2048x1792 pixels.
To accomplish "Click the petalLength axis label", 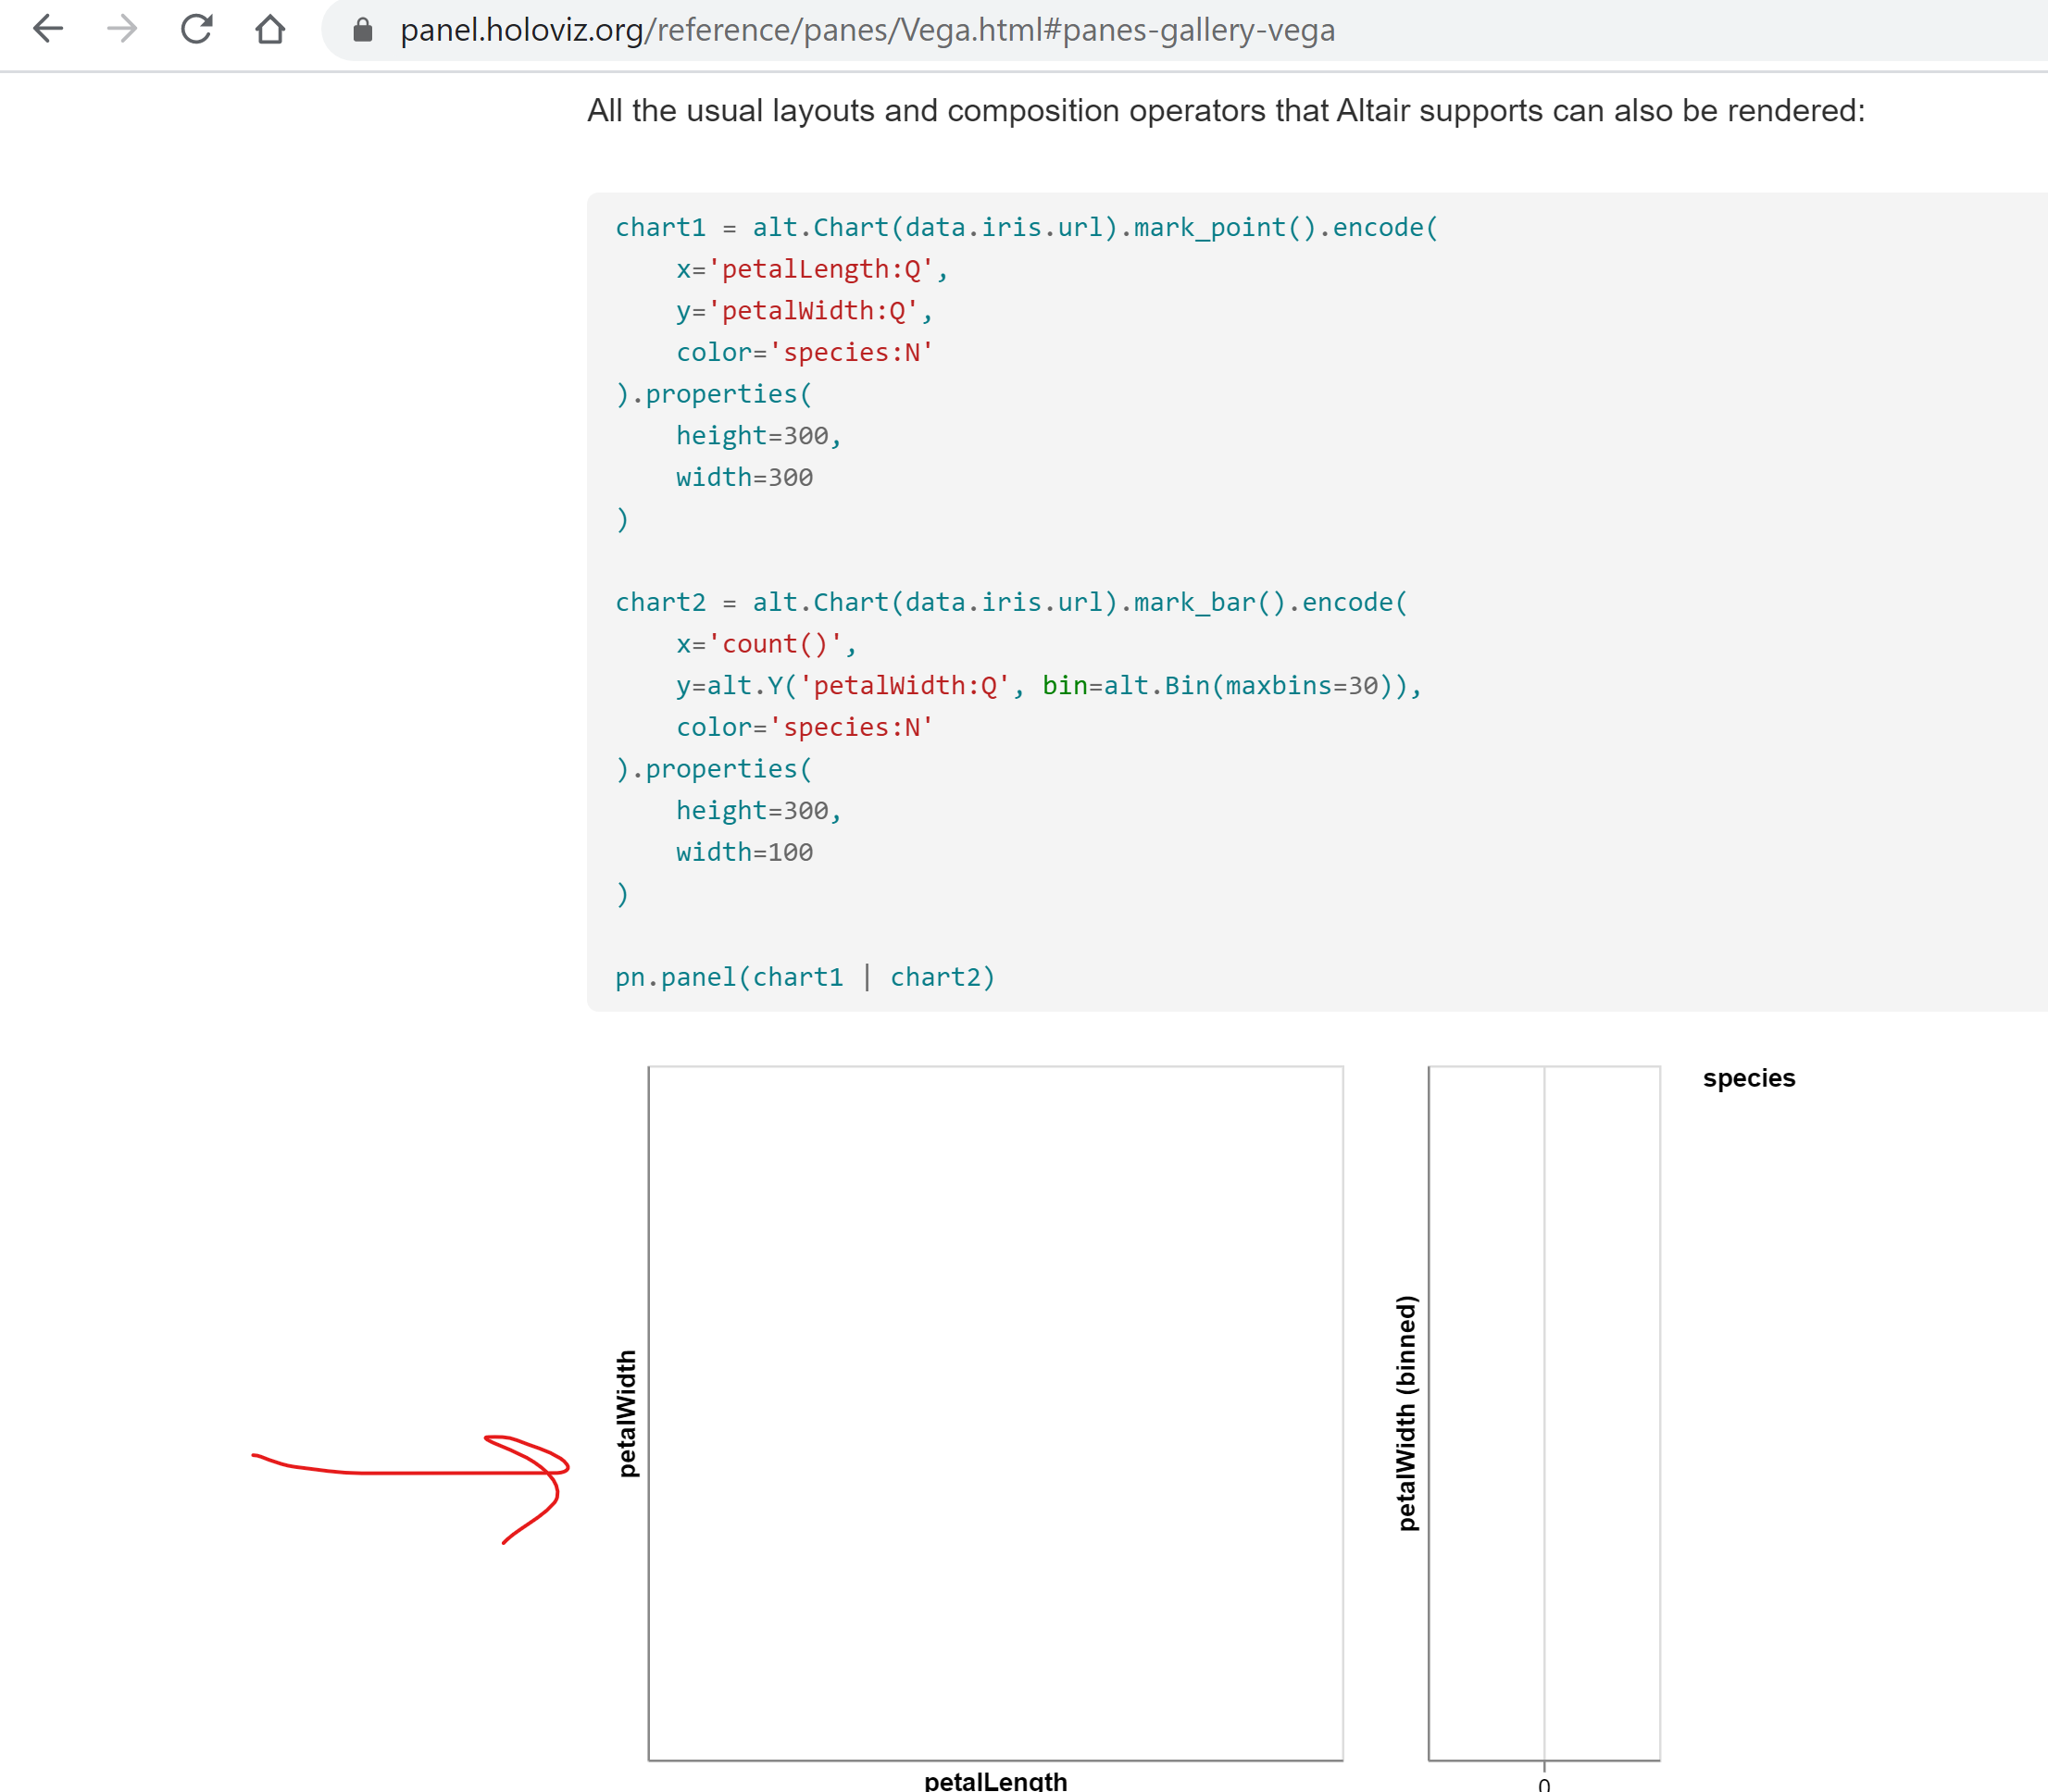I will pos(996,1782).
